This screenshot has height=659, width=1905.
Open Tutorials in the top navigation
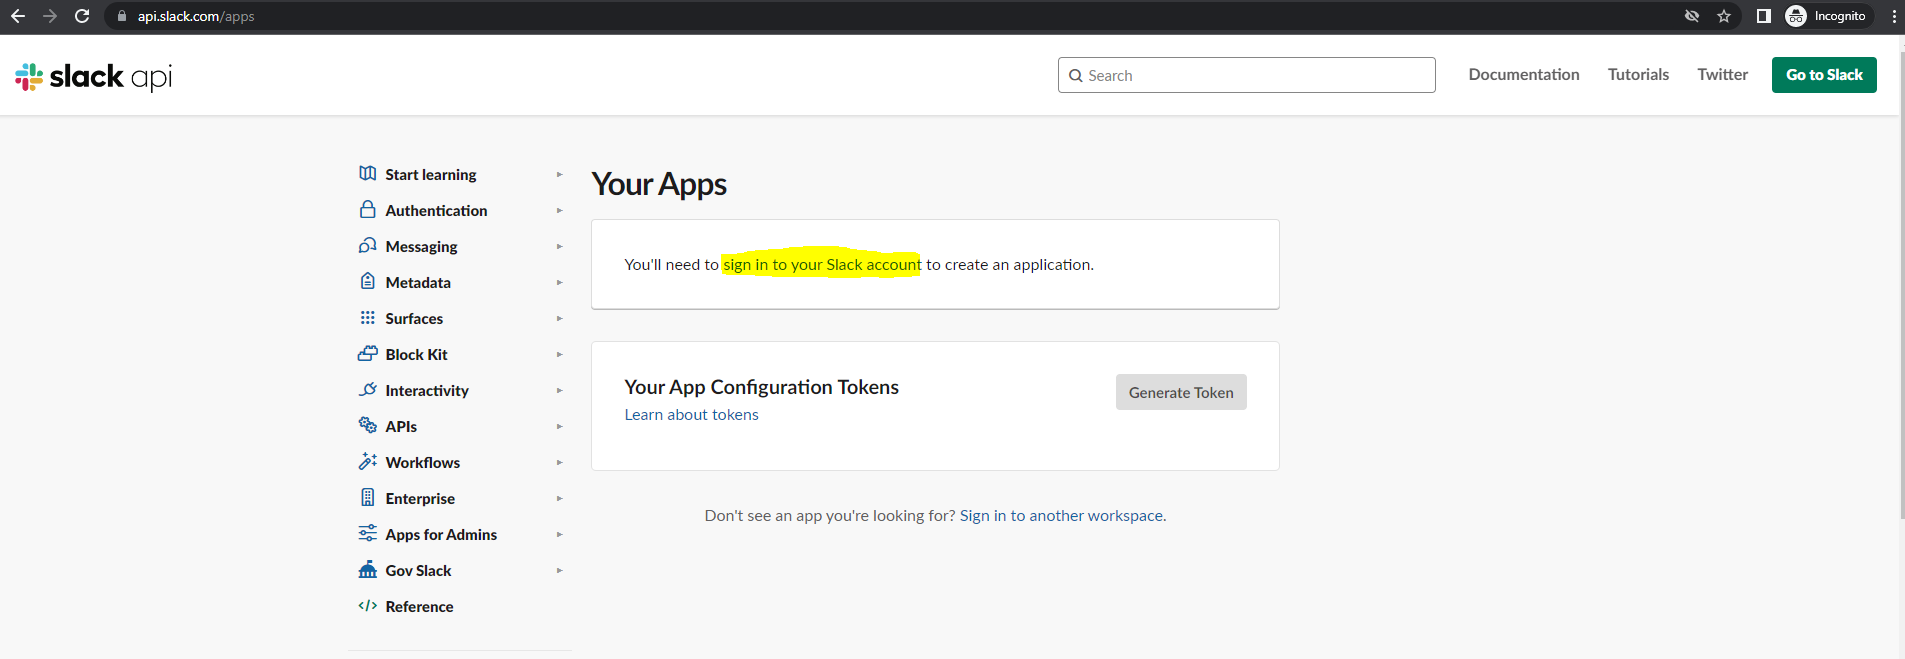click(1638, 75)
